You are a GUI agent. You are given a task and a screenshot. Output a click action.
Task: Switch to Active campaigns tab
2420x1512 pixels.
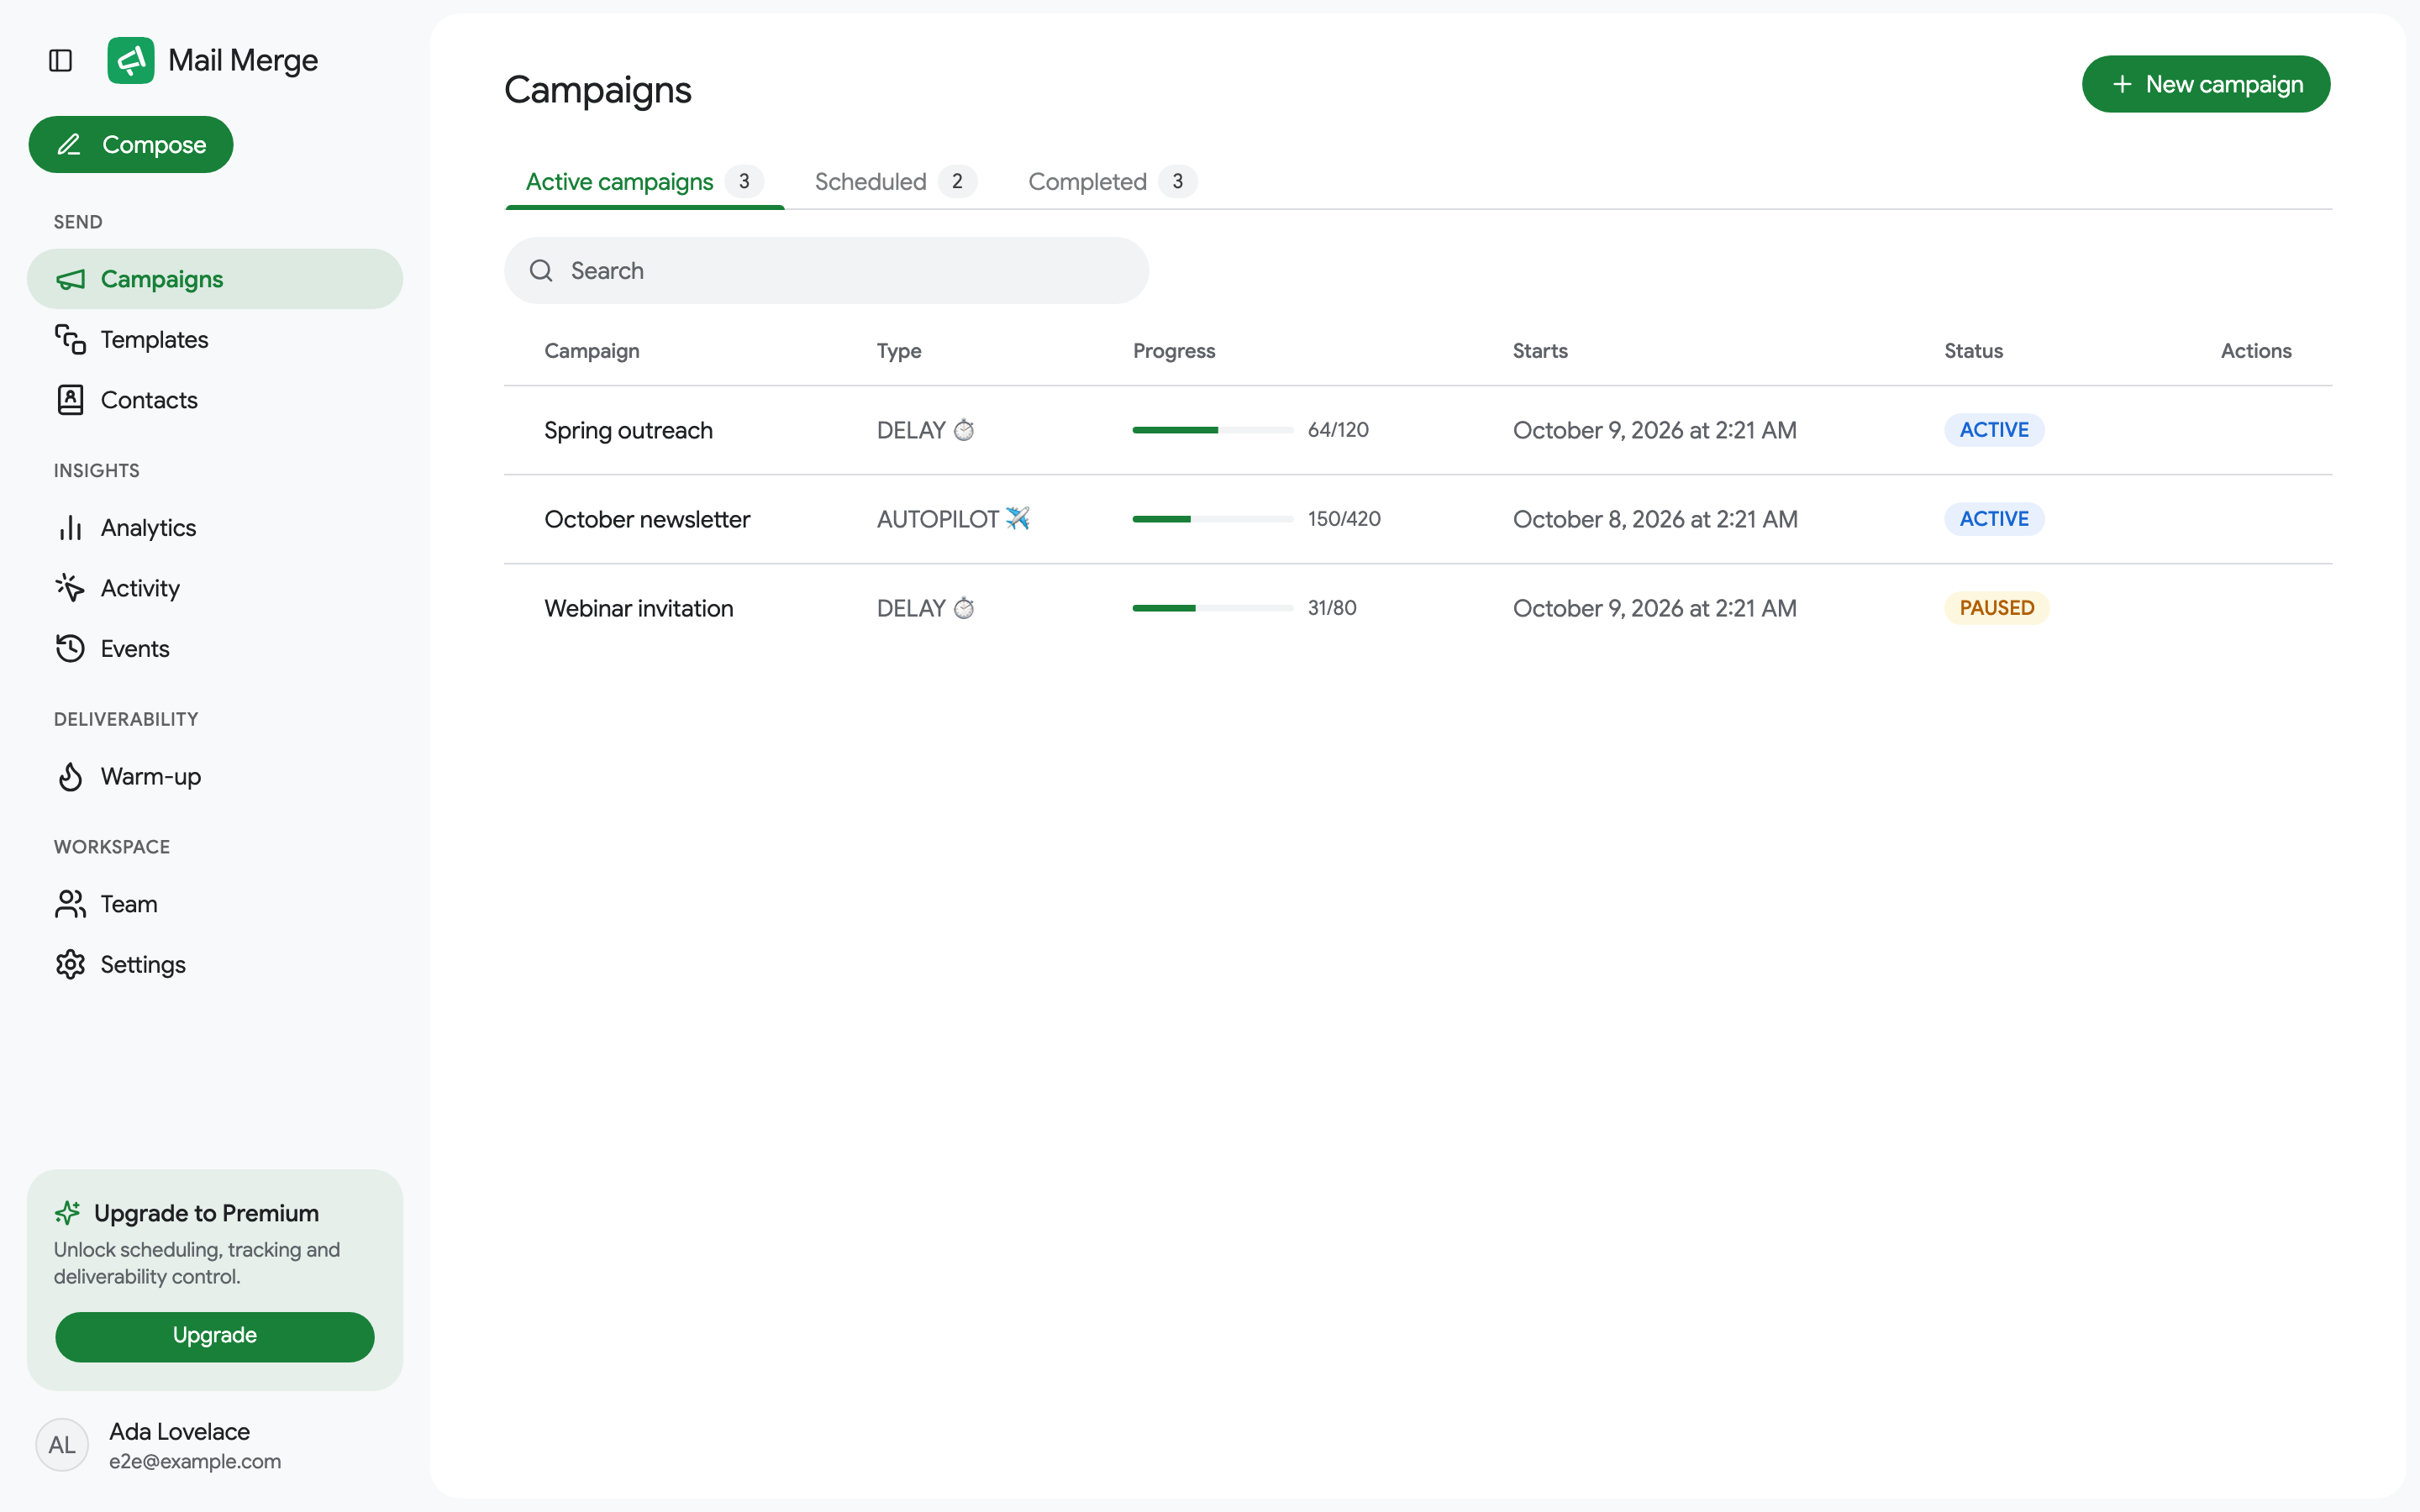pyautogui.click(x=645, y=182)
